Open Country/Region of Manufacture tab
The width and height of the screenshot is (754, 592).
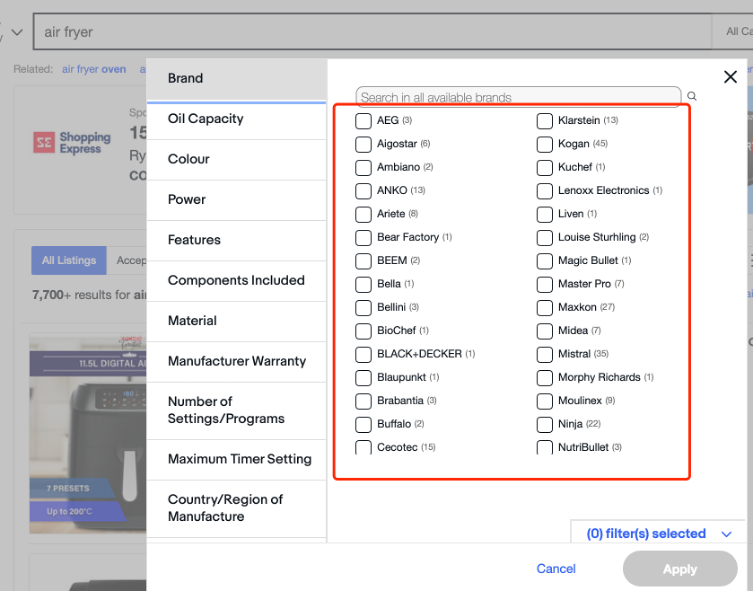pos(237,509)
